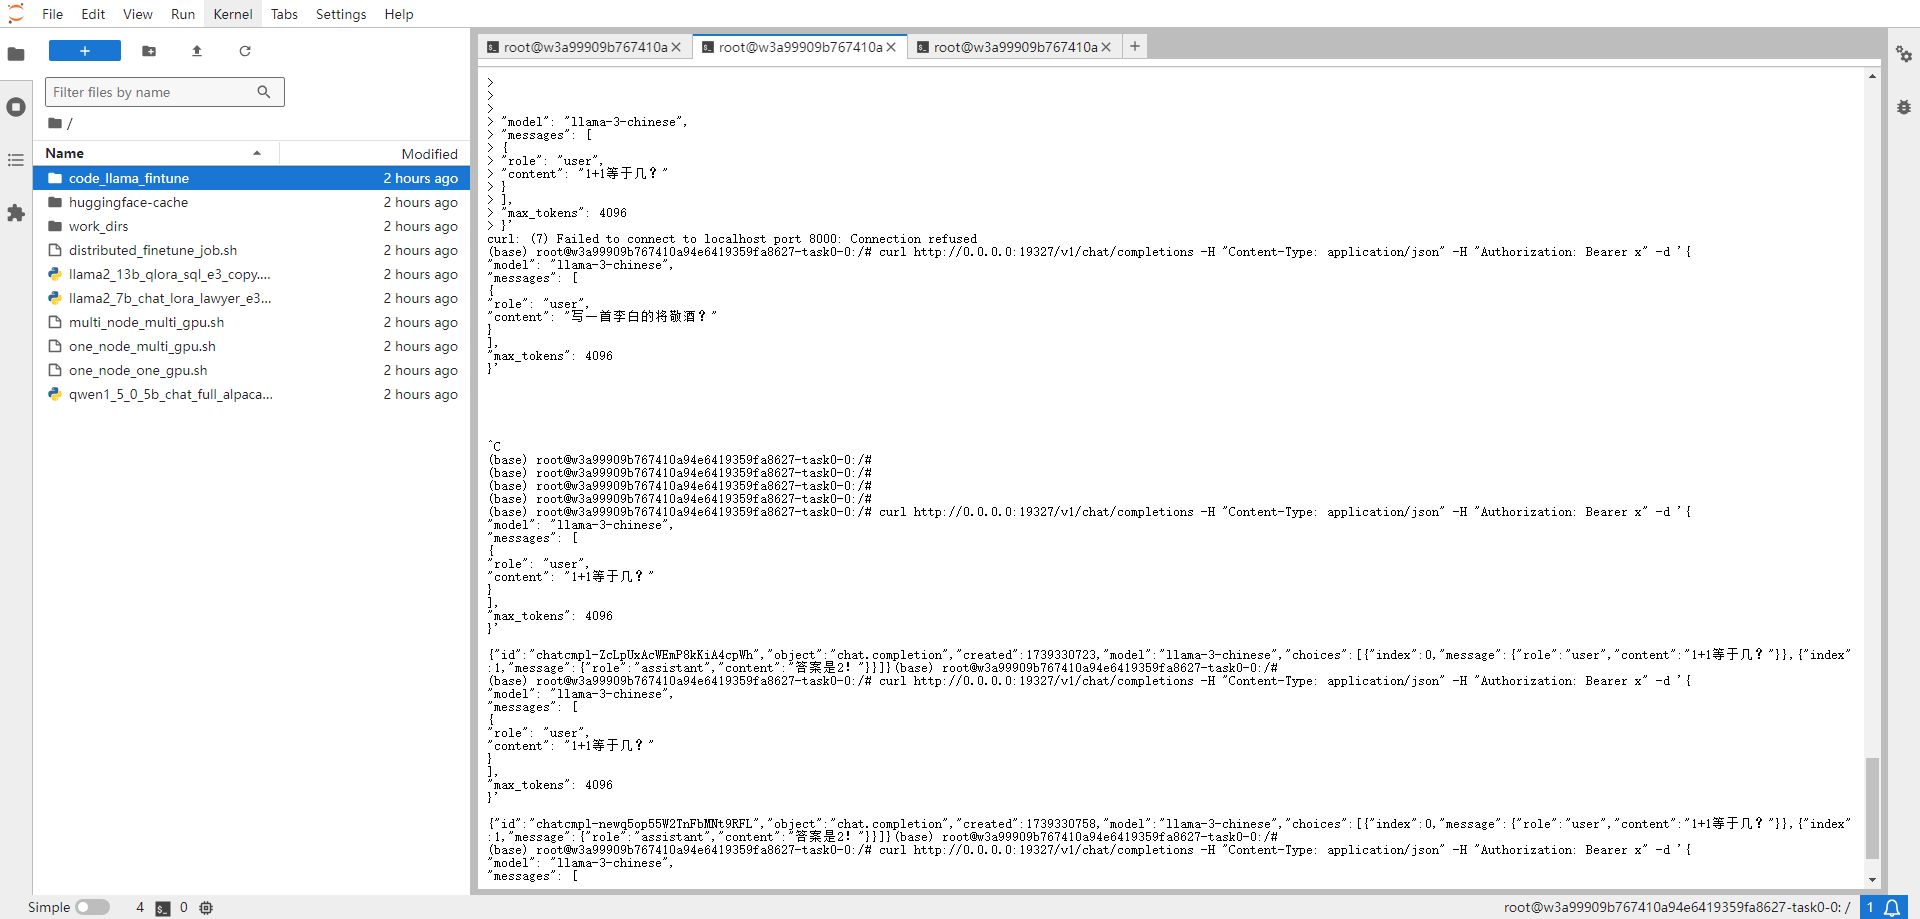The width and height of the screenshot is (1920, 919).
Task: Open the Debugger panel bug icon
Action: [1903, 107]
